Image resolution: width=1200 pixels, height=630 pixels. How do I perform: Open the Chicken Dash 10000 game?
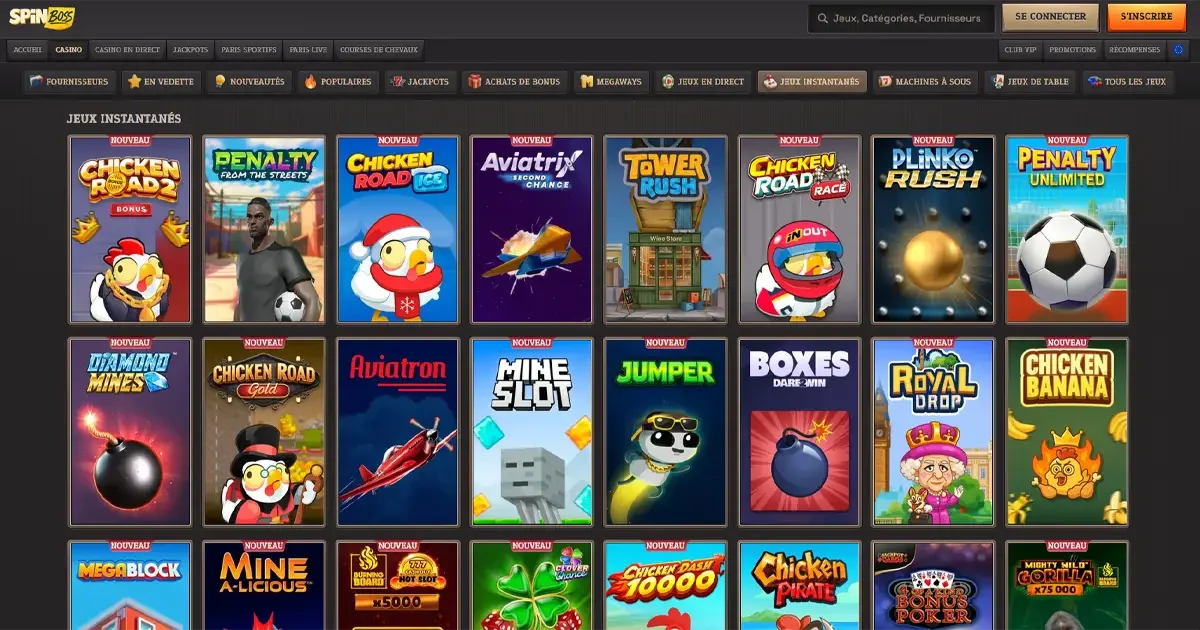coord(666,586)
